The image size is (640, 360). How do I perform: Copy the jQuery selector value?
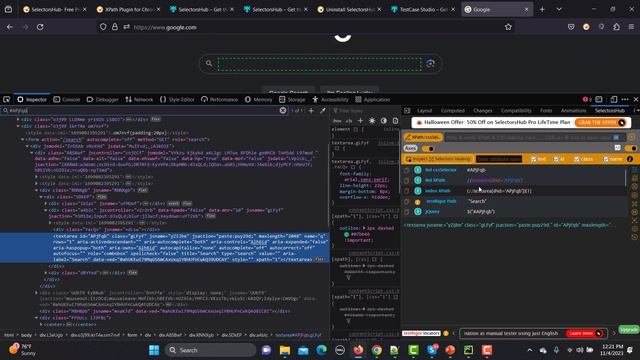pyautogui.click(x=407, y=211)
